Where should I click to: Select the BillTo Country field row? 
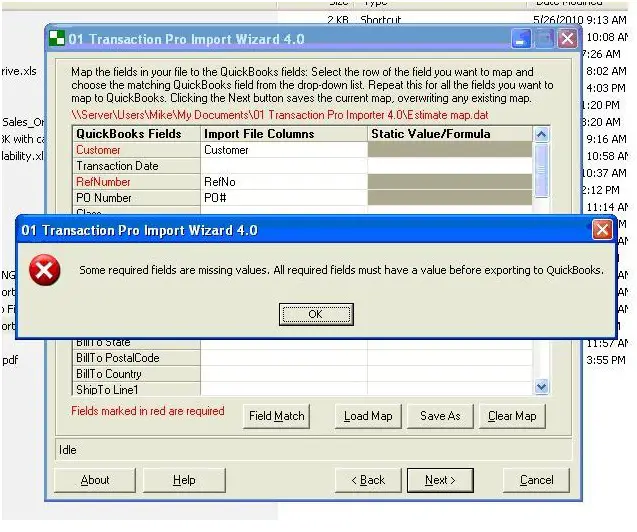(136, 374)
